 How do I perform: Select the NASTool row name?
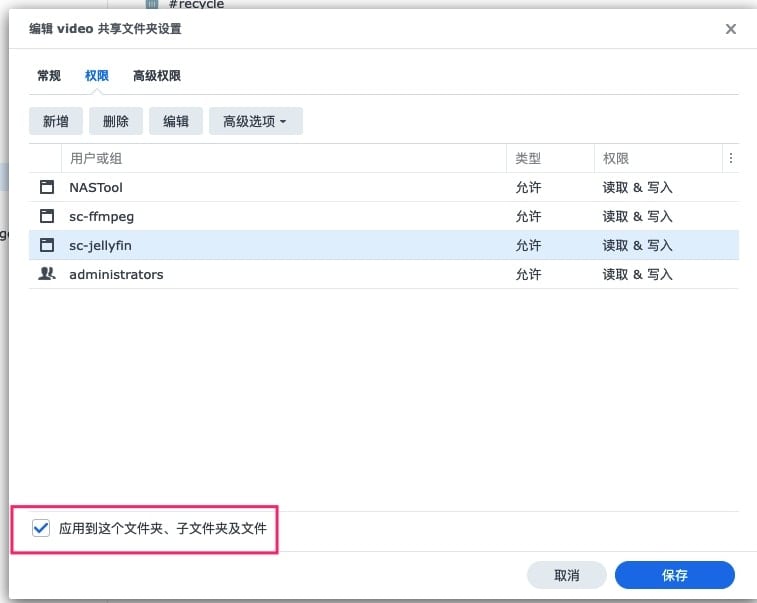pos(96,187)
